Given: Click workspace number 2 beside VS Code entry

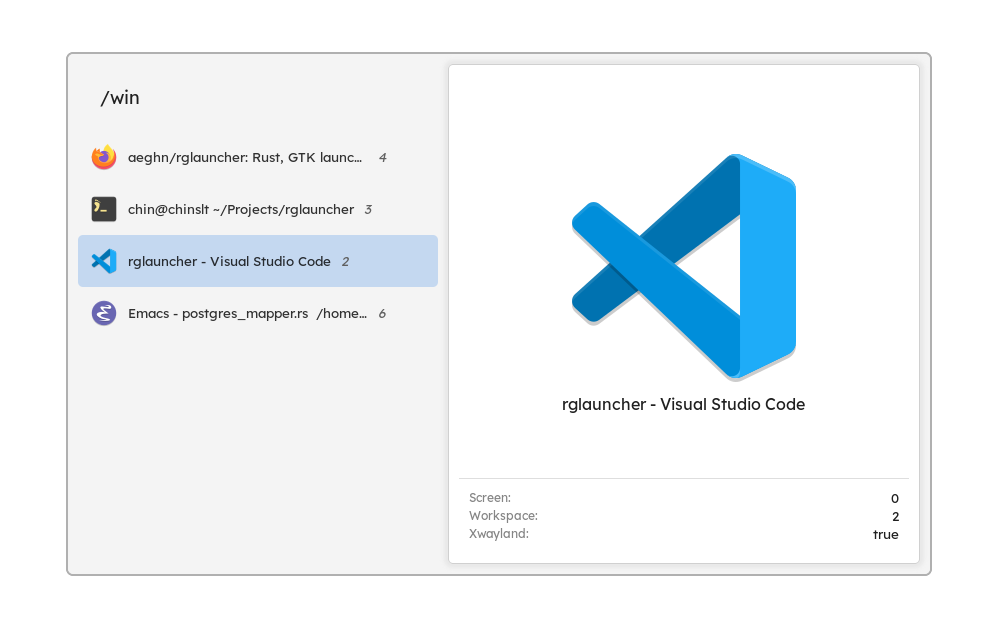Looking at the screenshot, I should [x=346, y=262].
